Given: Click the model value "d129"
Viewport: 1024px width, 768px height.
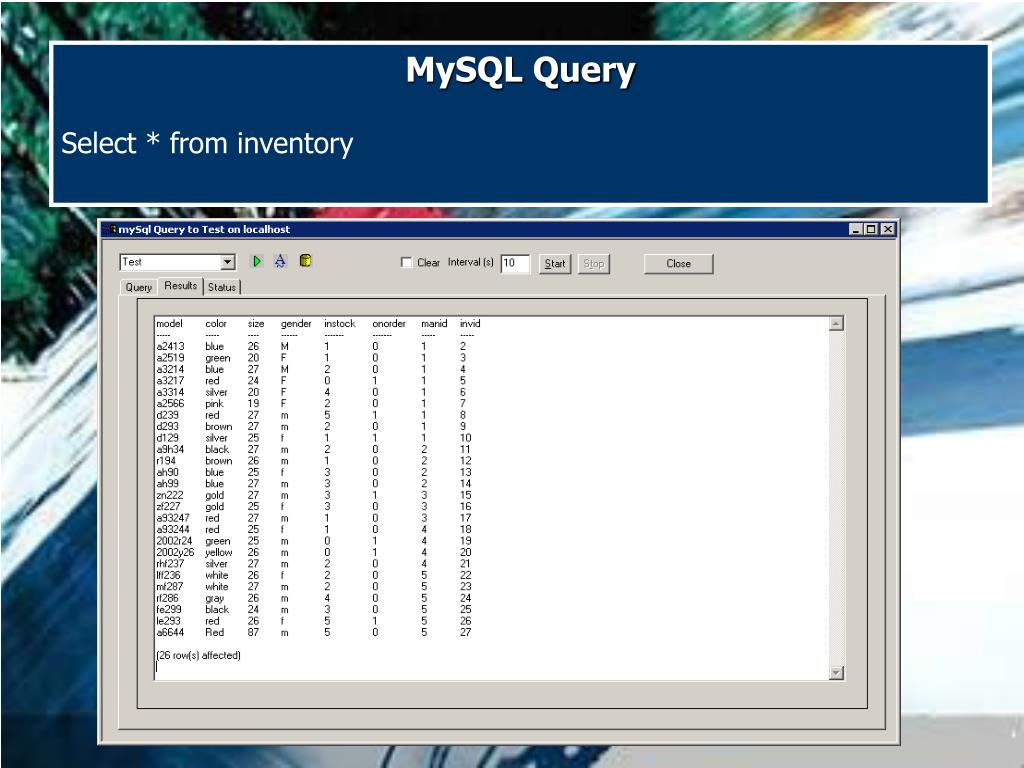Looking at the screenshot, I should click(x=167, y=438).
